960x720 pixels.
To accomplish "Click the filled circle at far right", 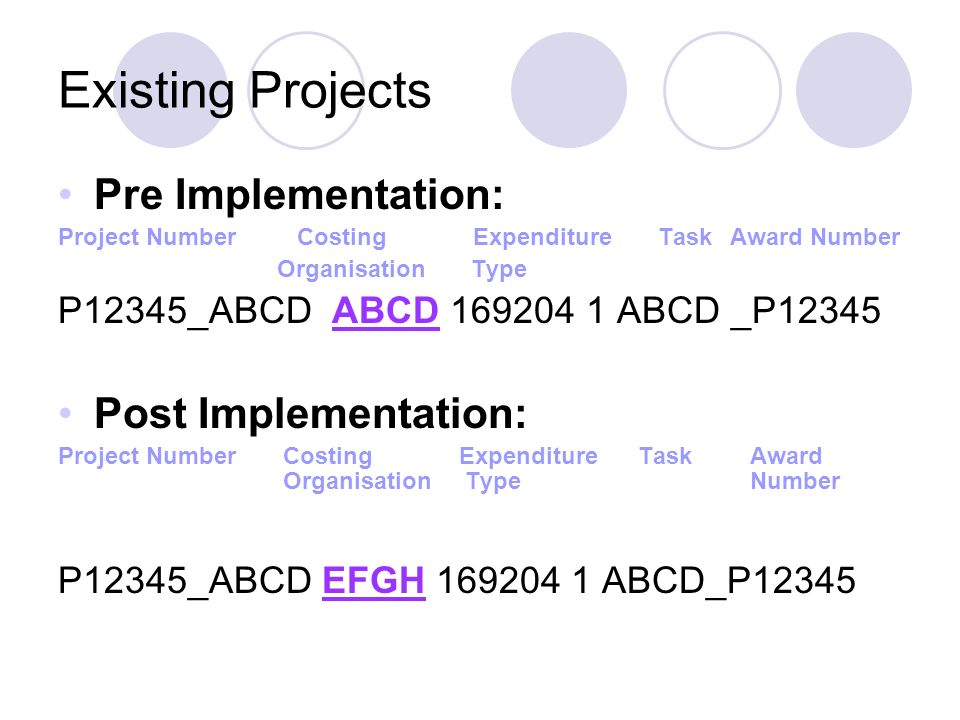I will (x=853, y=90).
